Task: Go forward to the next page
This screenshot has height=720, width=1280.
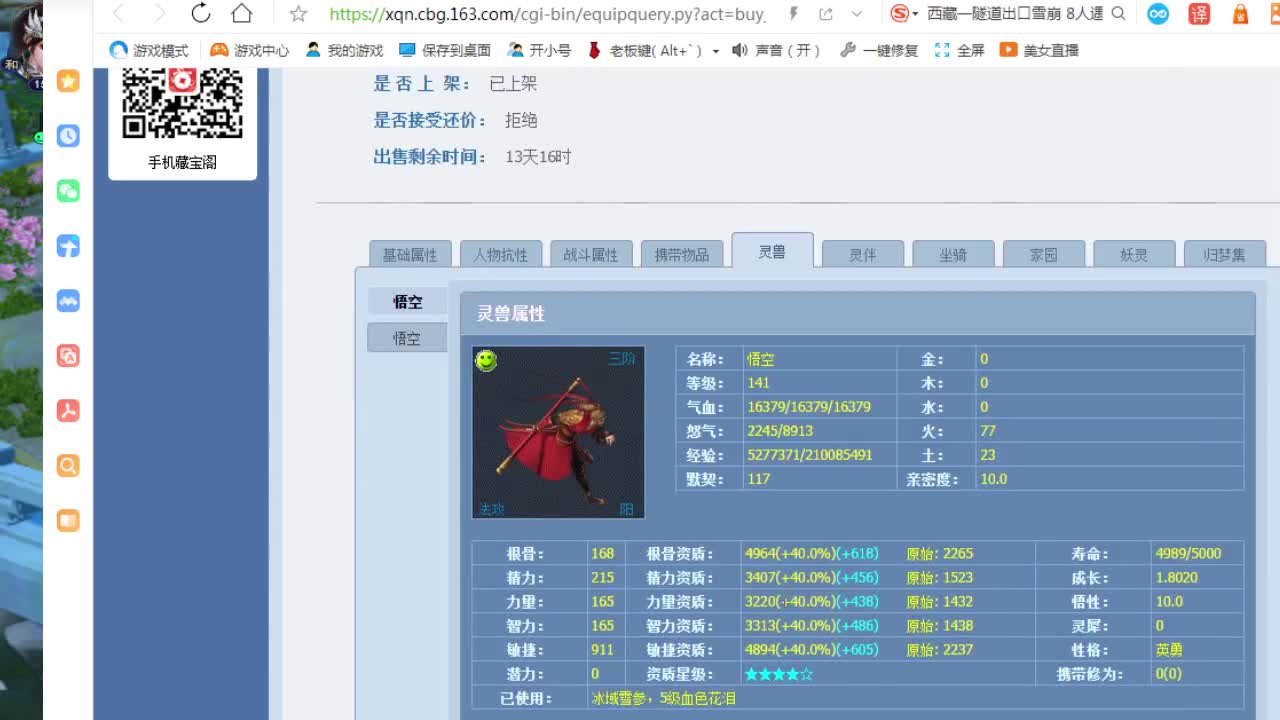Action: (x=159, y=13)
